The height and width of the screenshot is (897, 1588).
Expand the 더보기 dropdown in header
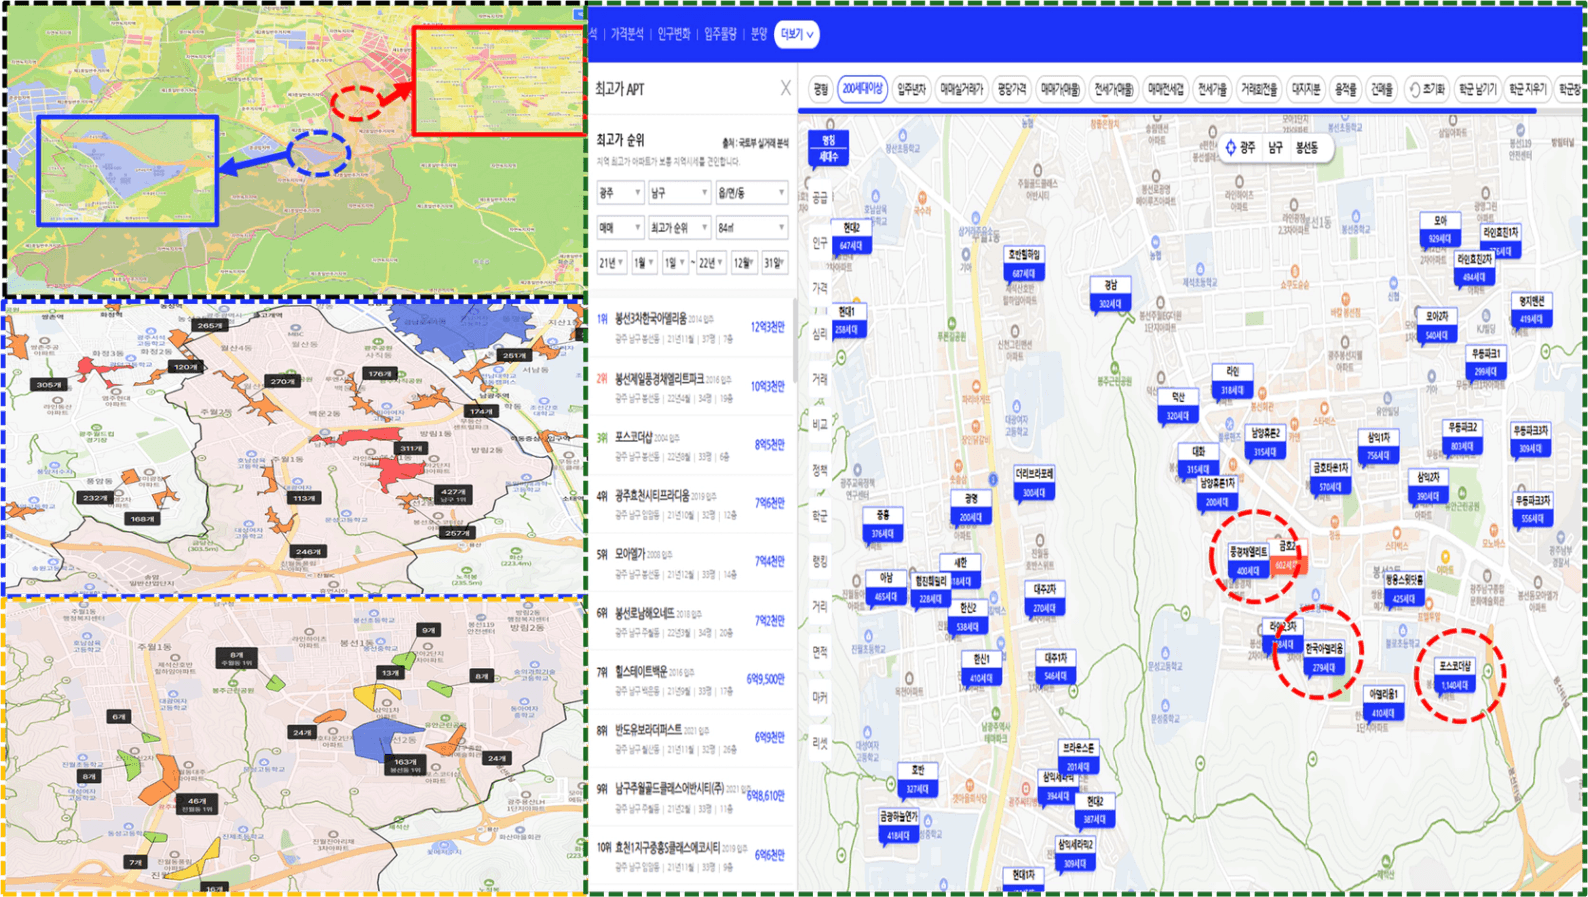coord(796,34)
